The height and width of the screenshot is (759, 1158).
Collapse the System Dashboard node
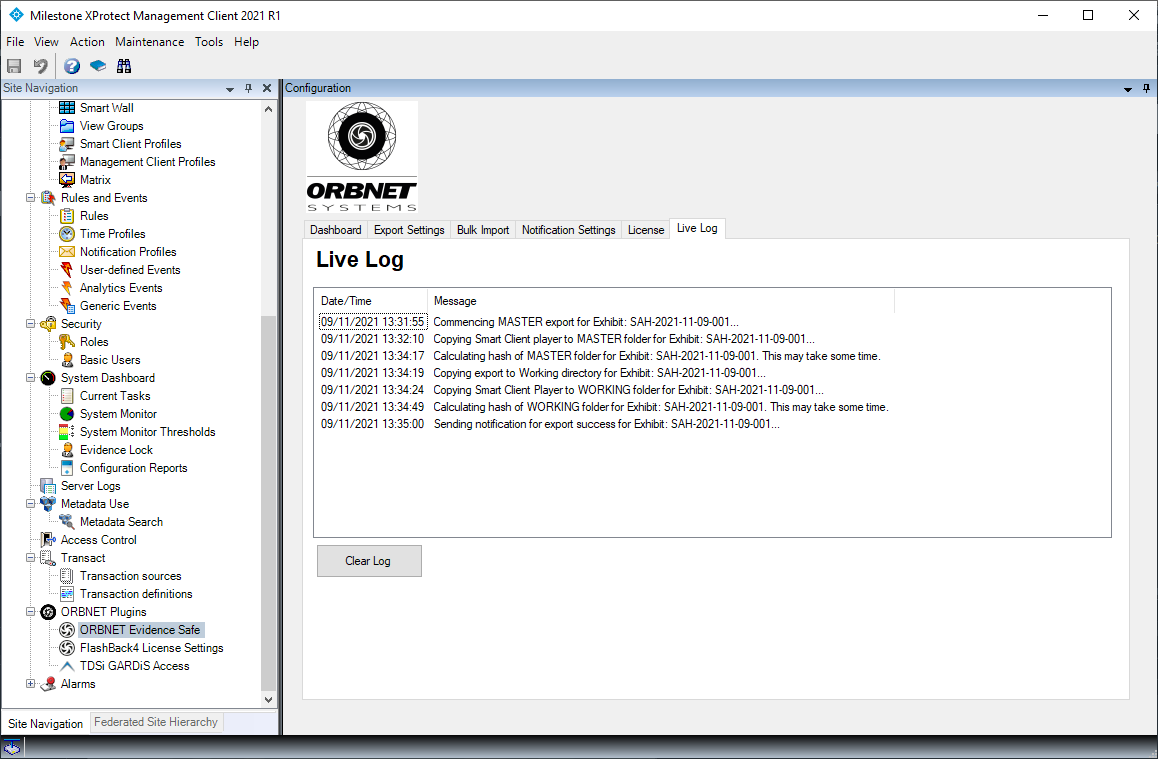[30, 378]
